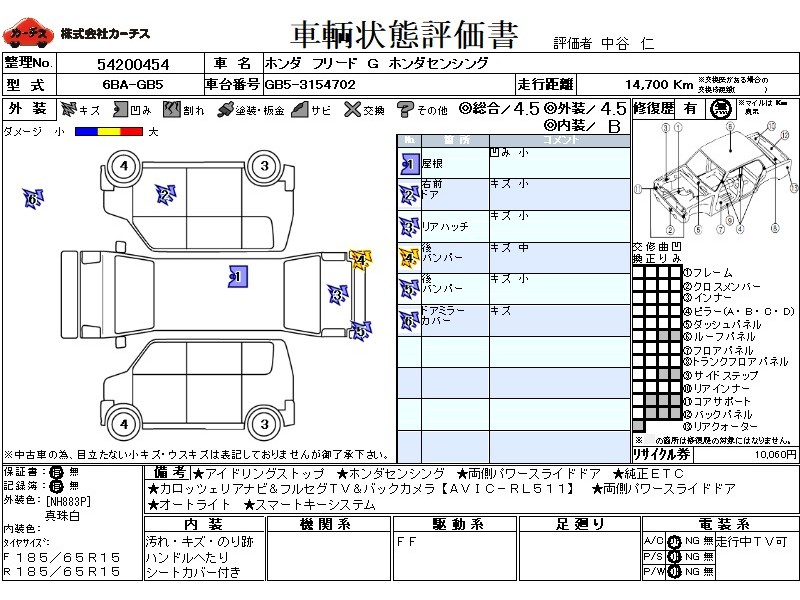
Task: Click the 凹み 小 comment cell
Action: pos(560,163)
